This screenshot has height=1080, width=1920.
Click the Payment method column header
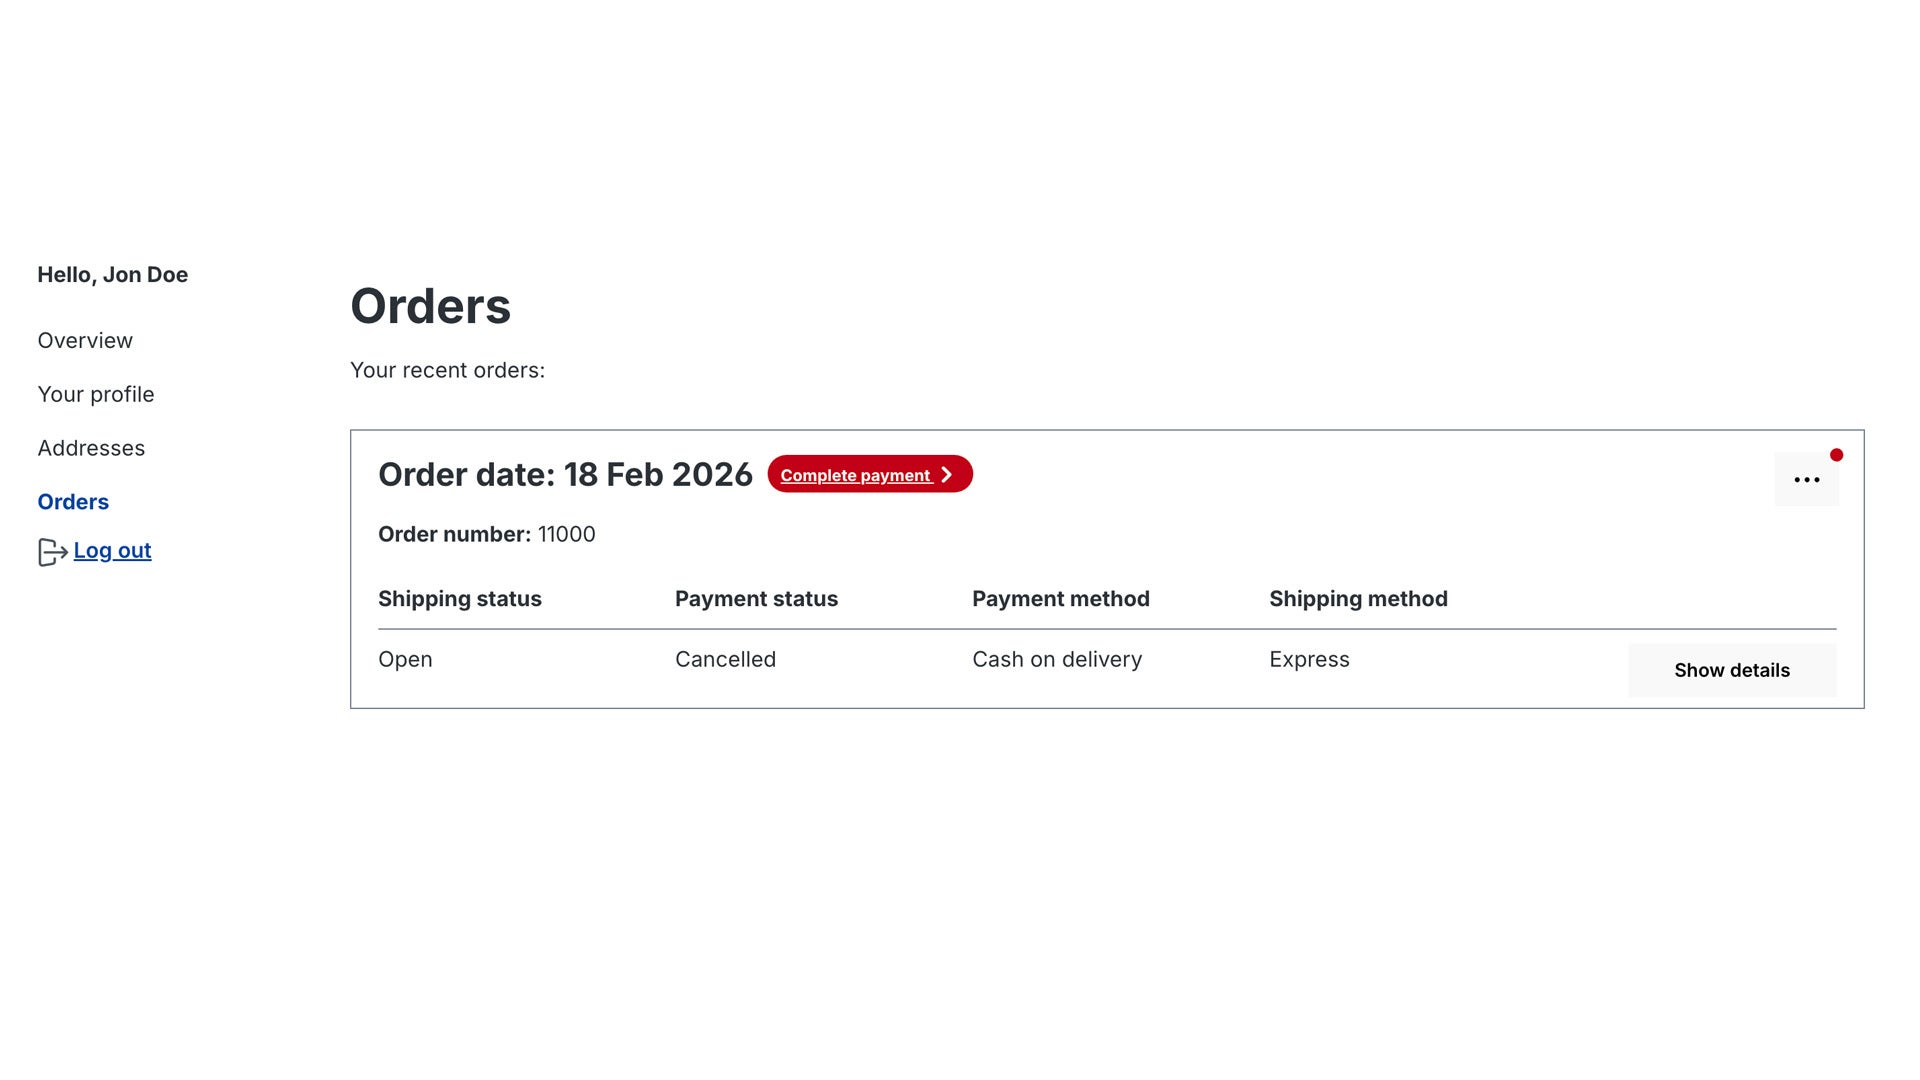pyautogui.click(x=1060, y=599)
